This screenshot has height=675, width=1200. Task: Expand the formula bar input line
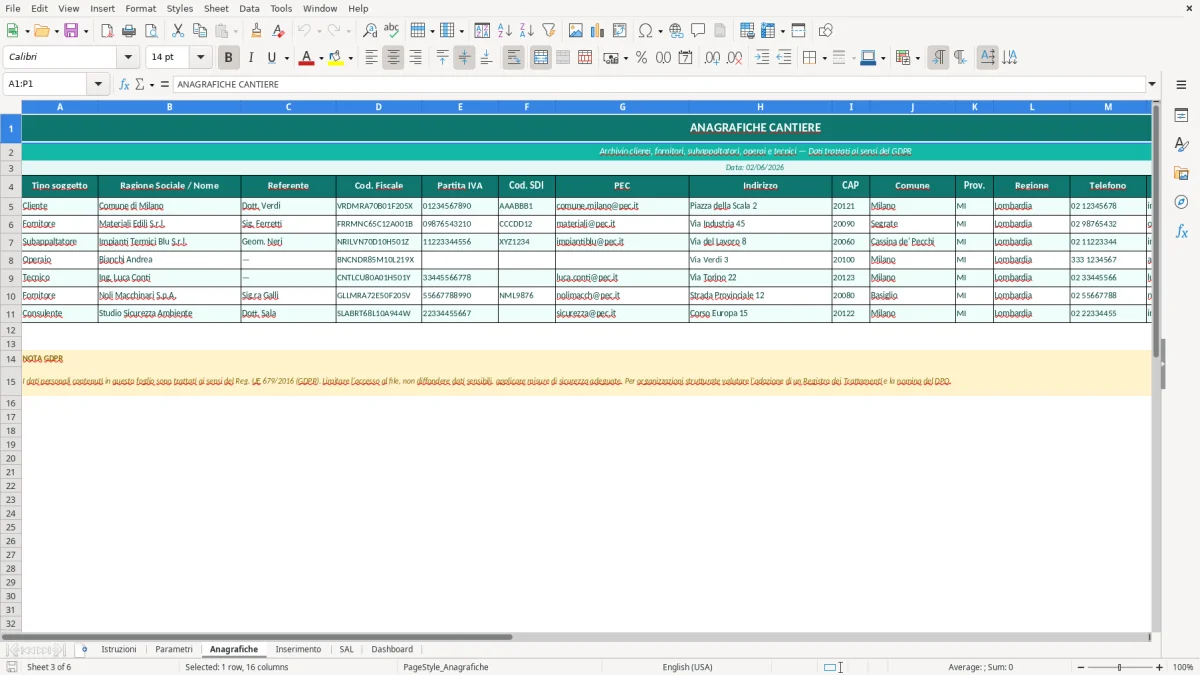click(x=1152, y=85)
